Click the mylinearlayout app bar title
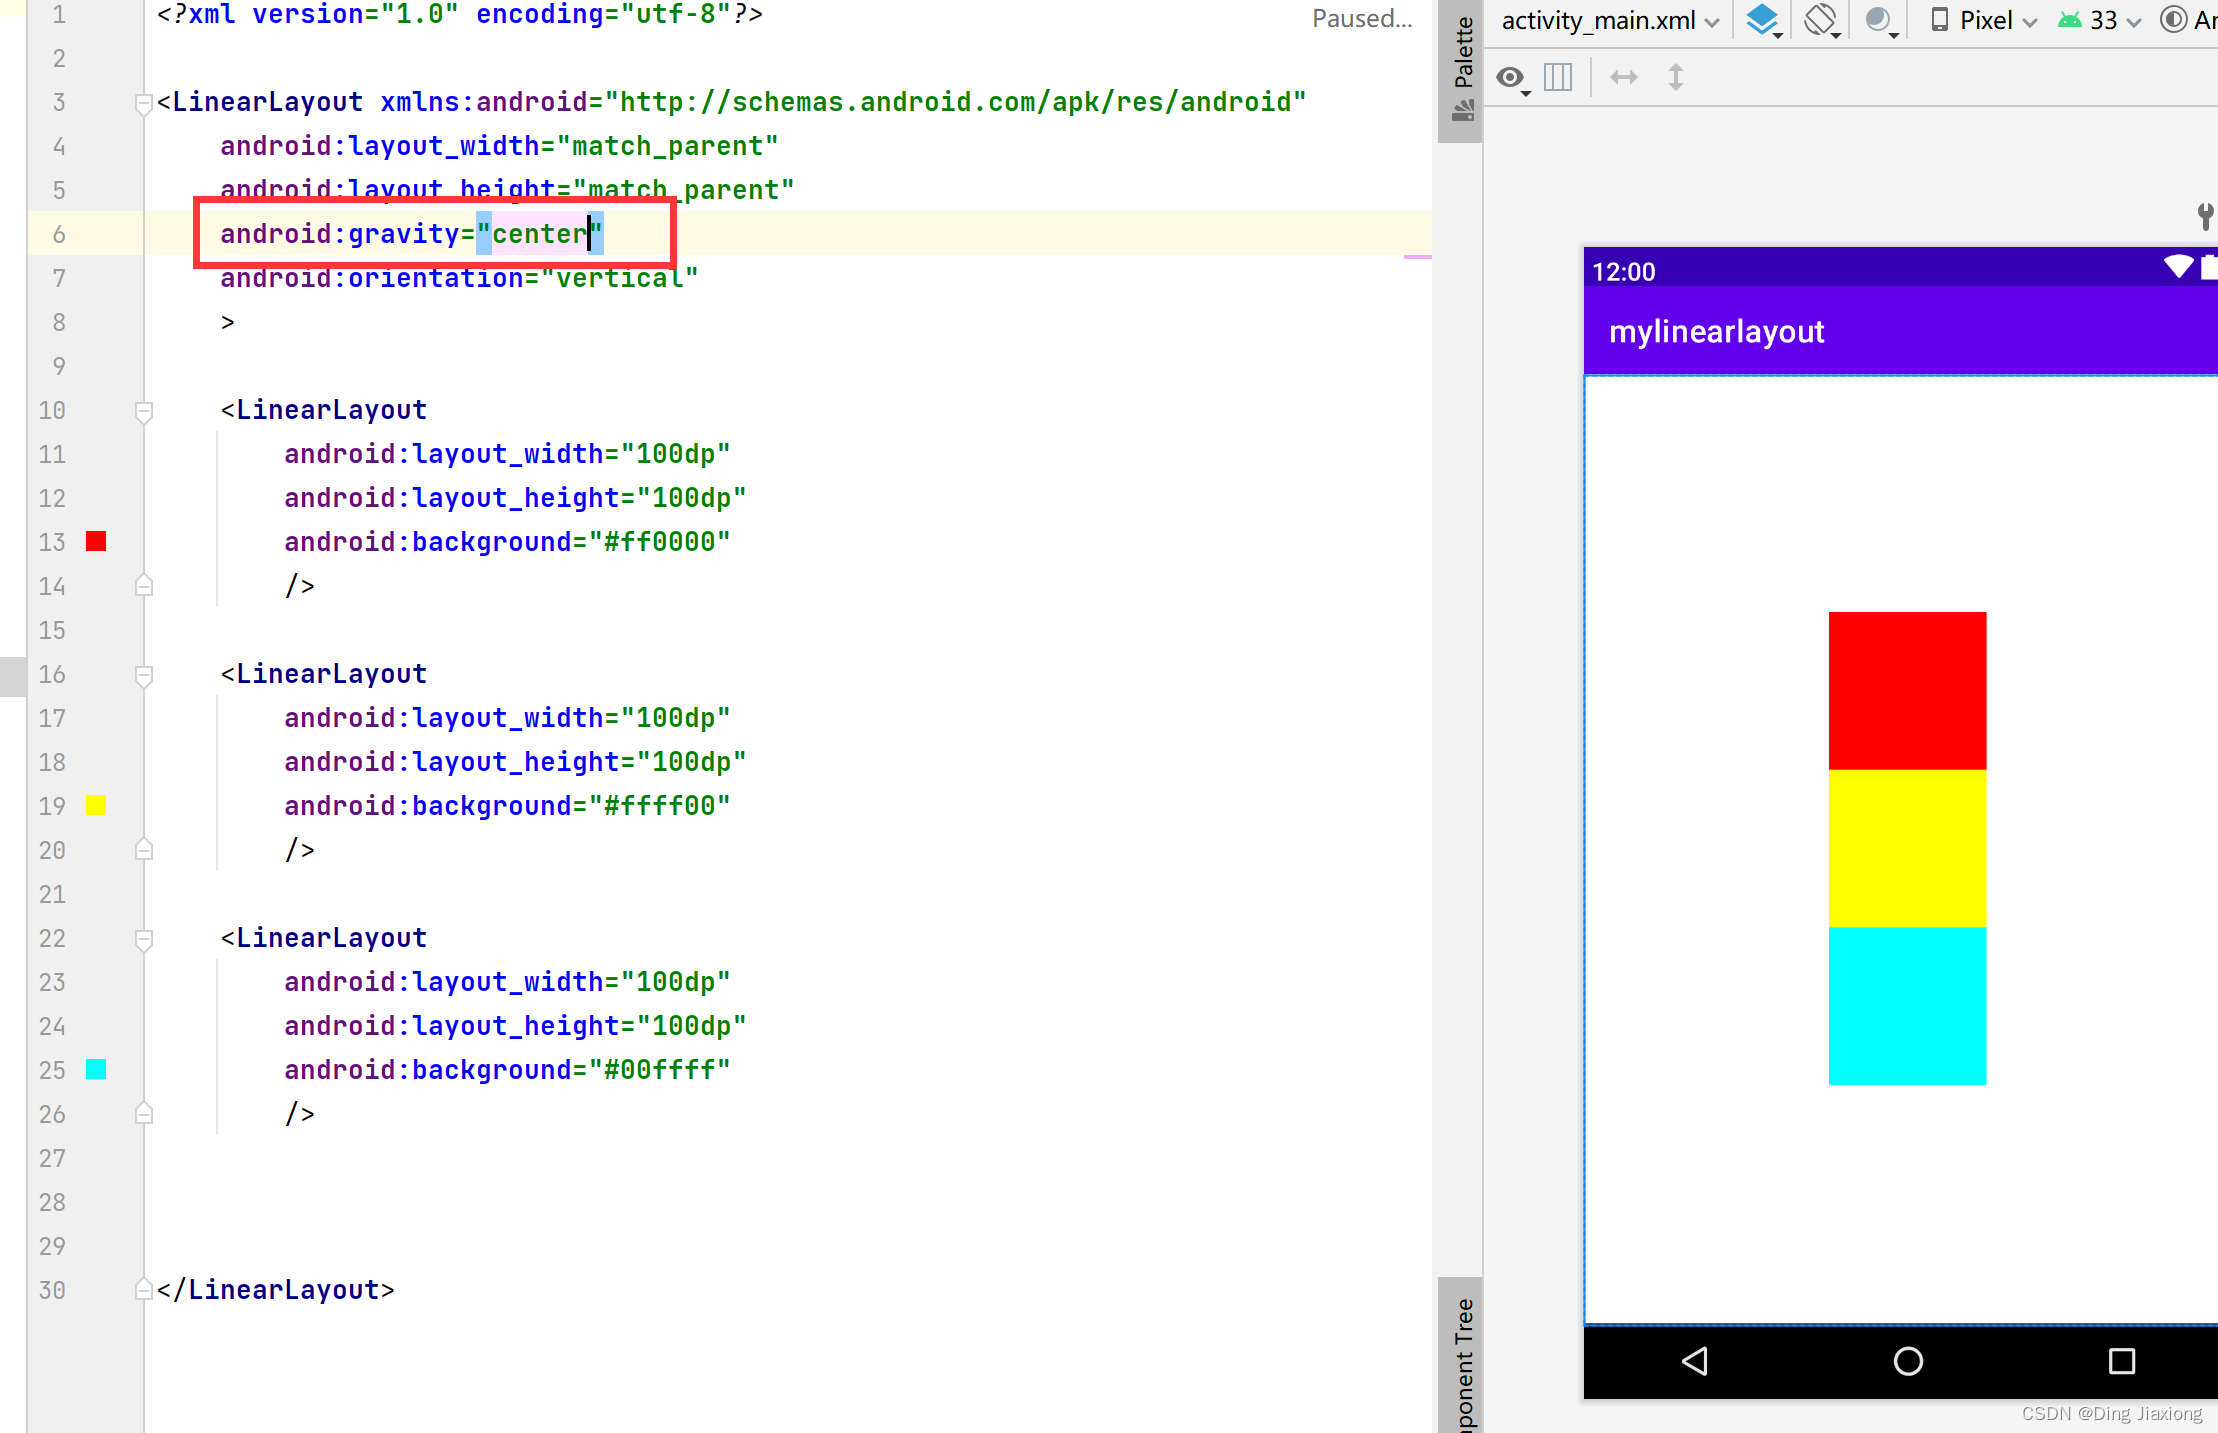2218x1433 pixels. [x=1716, y=332]
